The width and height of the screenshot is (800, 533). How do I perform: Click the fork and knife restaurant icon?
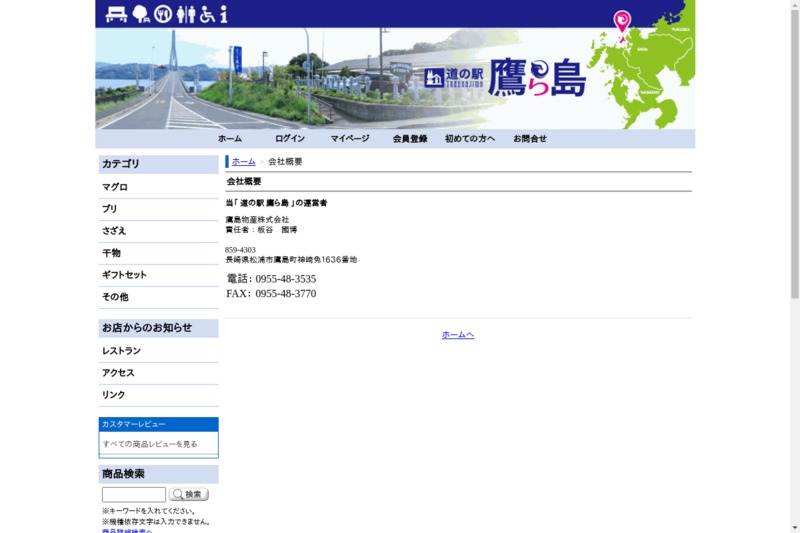(x=162, y=14)
